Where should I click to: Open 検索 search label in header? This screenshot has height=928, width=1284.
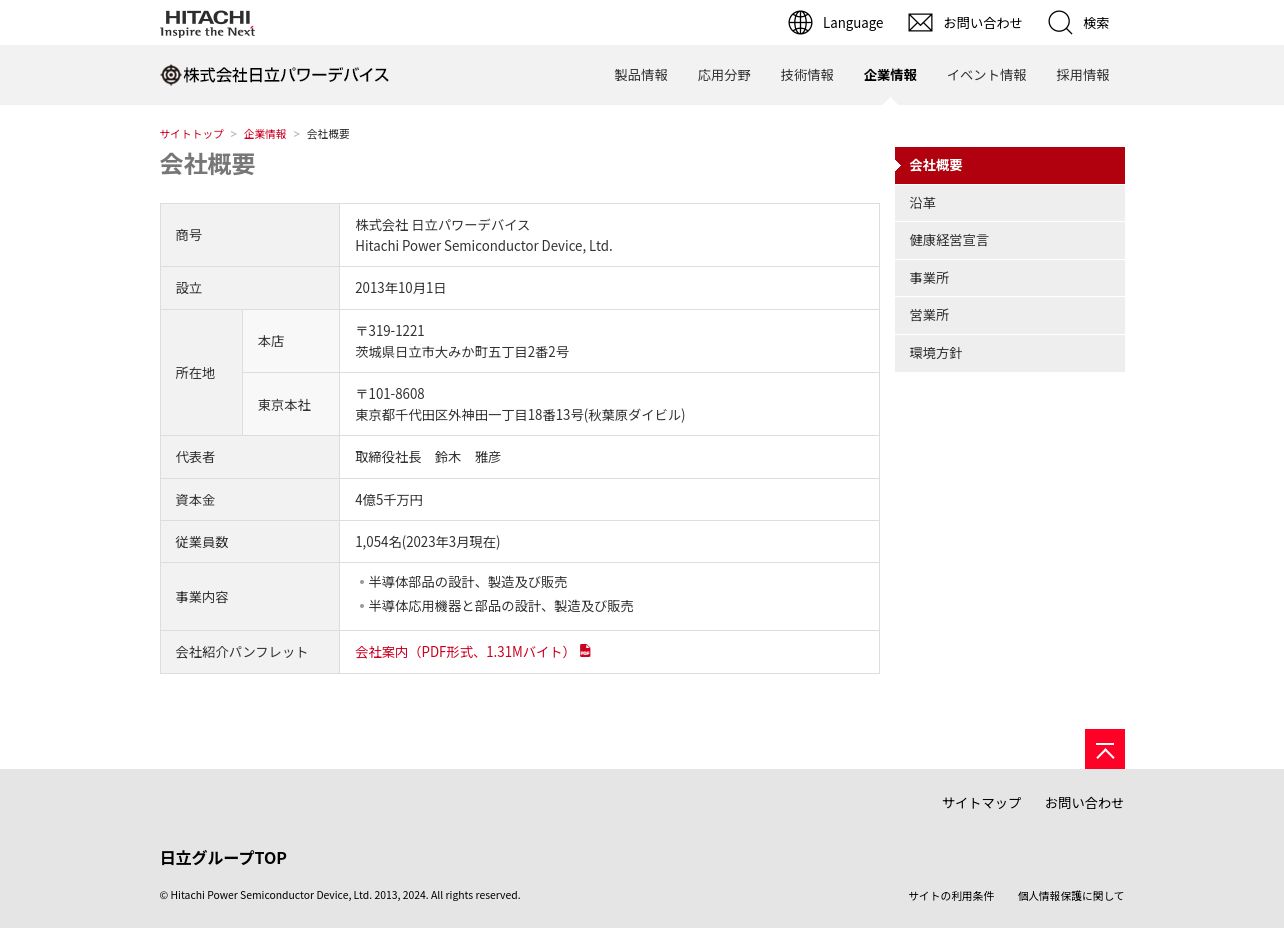[1096, 23]
